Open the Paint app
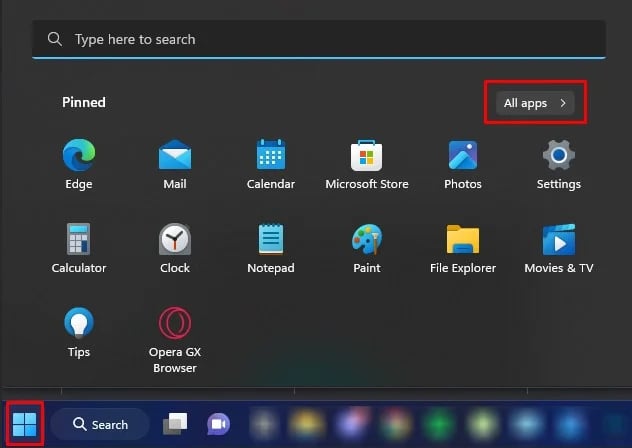 367,248
